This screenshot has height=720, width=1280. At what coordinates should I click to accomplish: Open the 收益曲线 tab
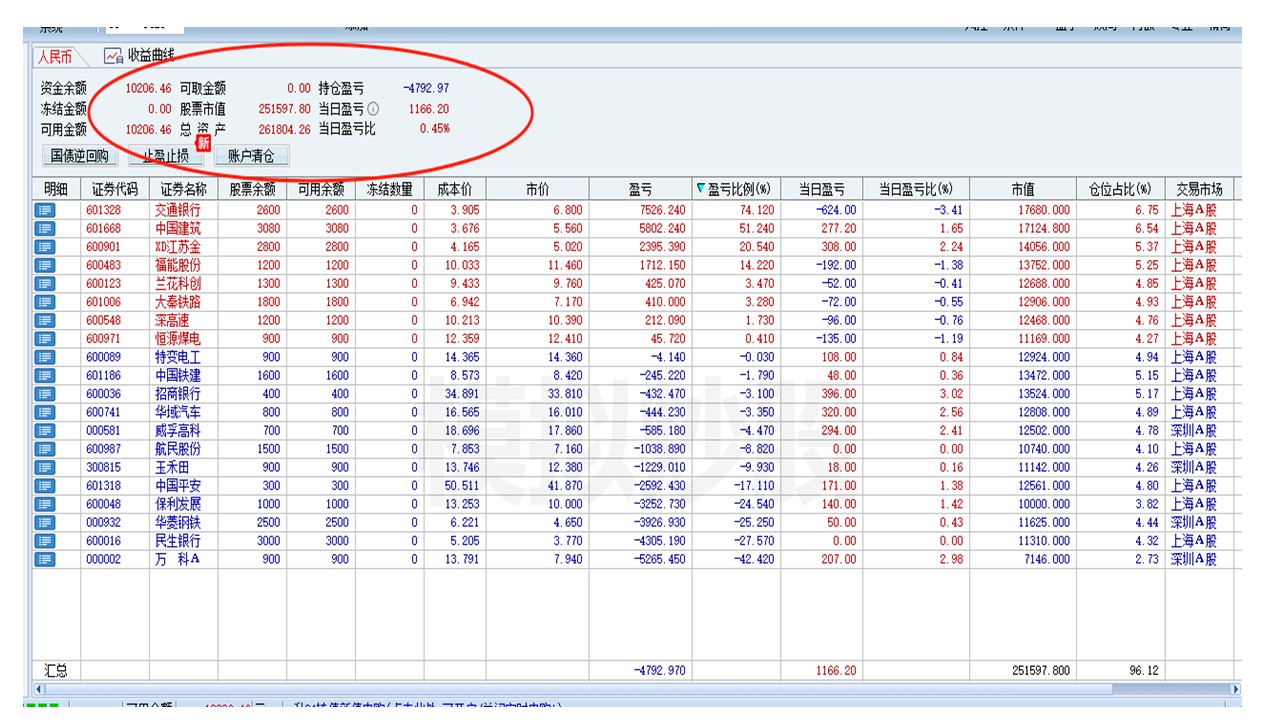[x=150, y=56]
